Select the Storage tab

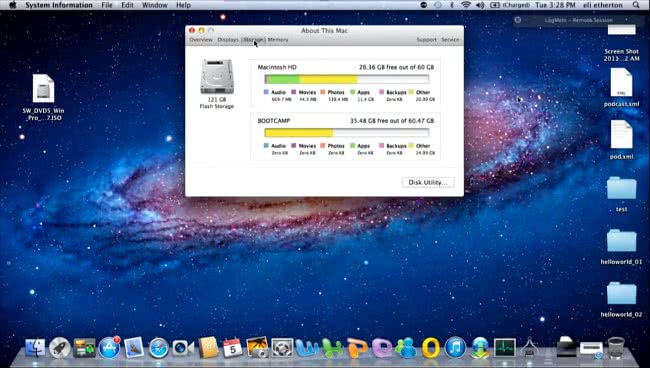(253, 40)
